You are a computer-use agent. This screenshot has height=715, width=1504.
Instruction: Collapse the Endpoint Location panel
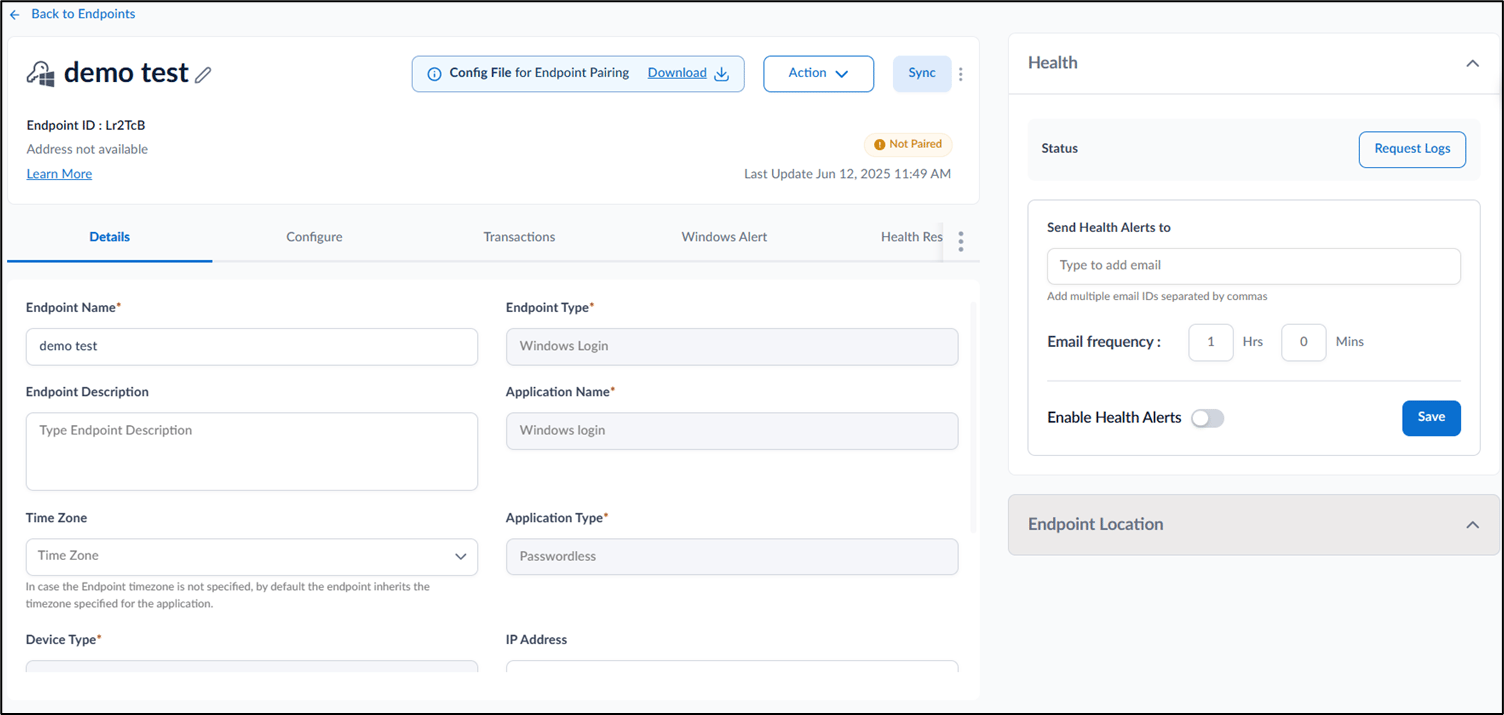[1472, 525]
